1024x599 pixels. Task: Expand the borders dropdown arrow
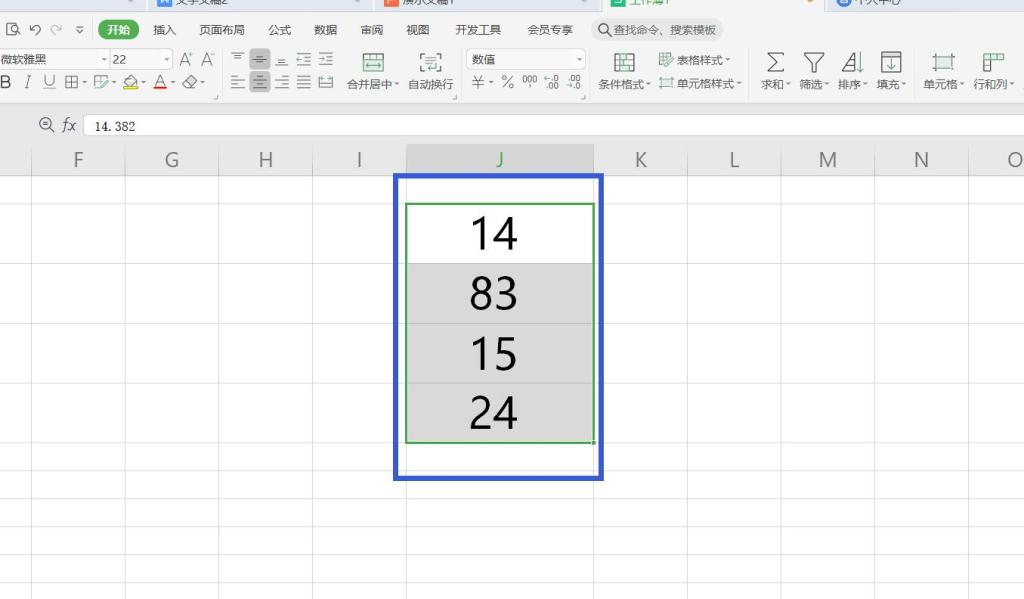[x=84, y=83]
